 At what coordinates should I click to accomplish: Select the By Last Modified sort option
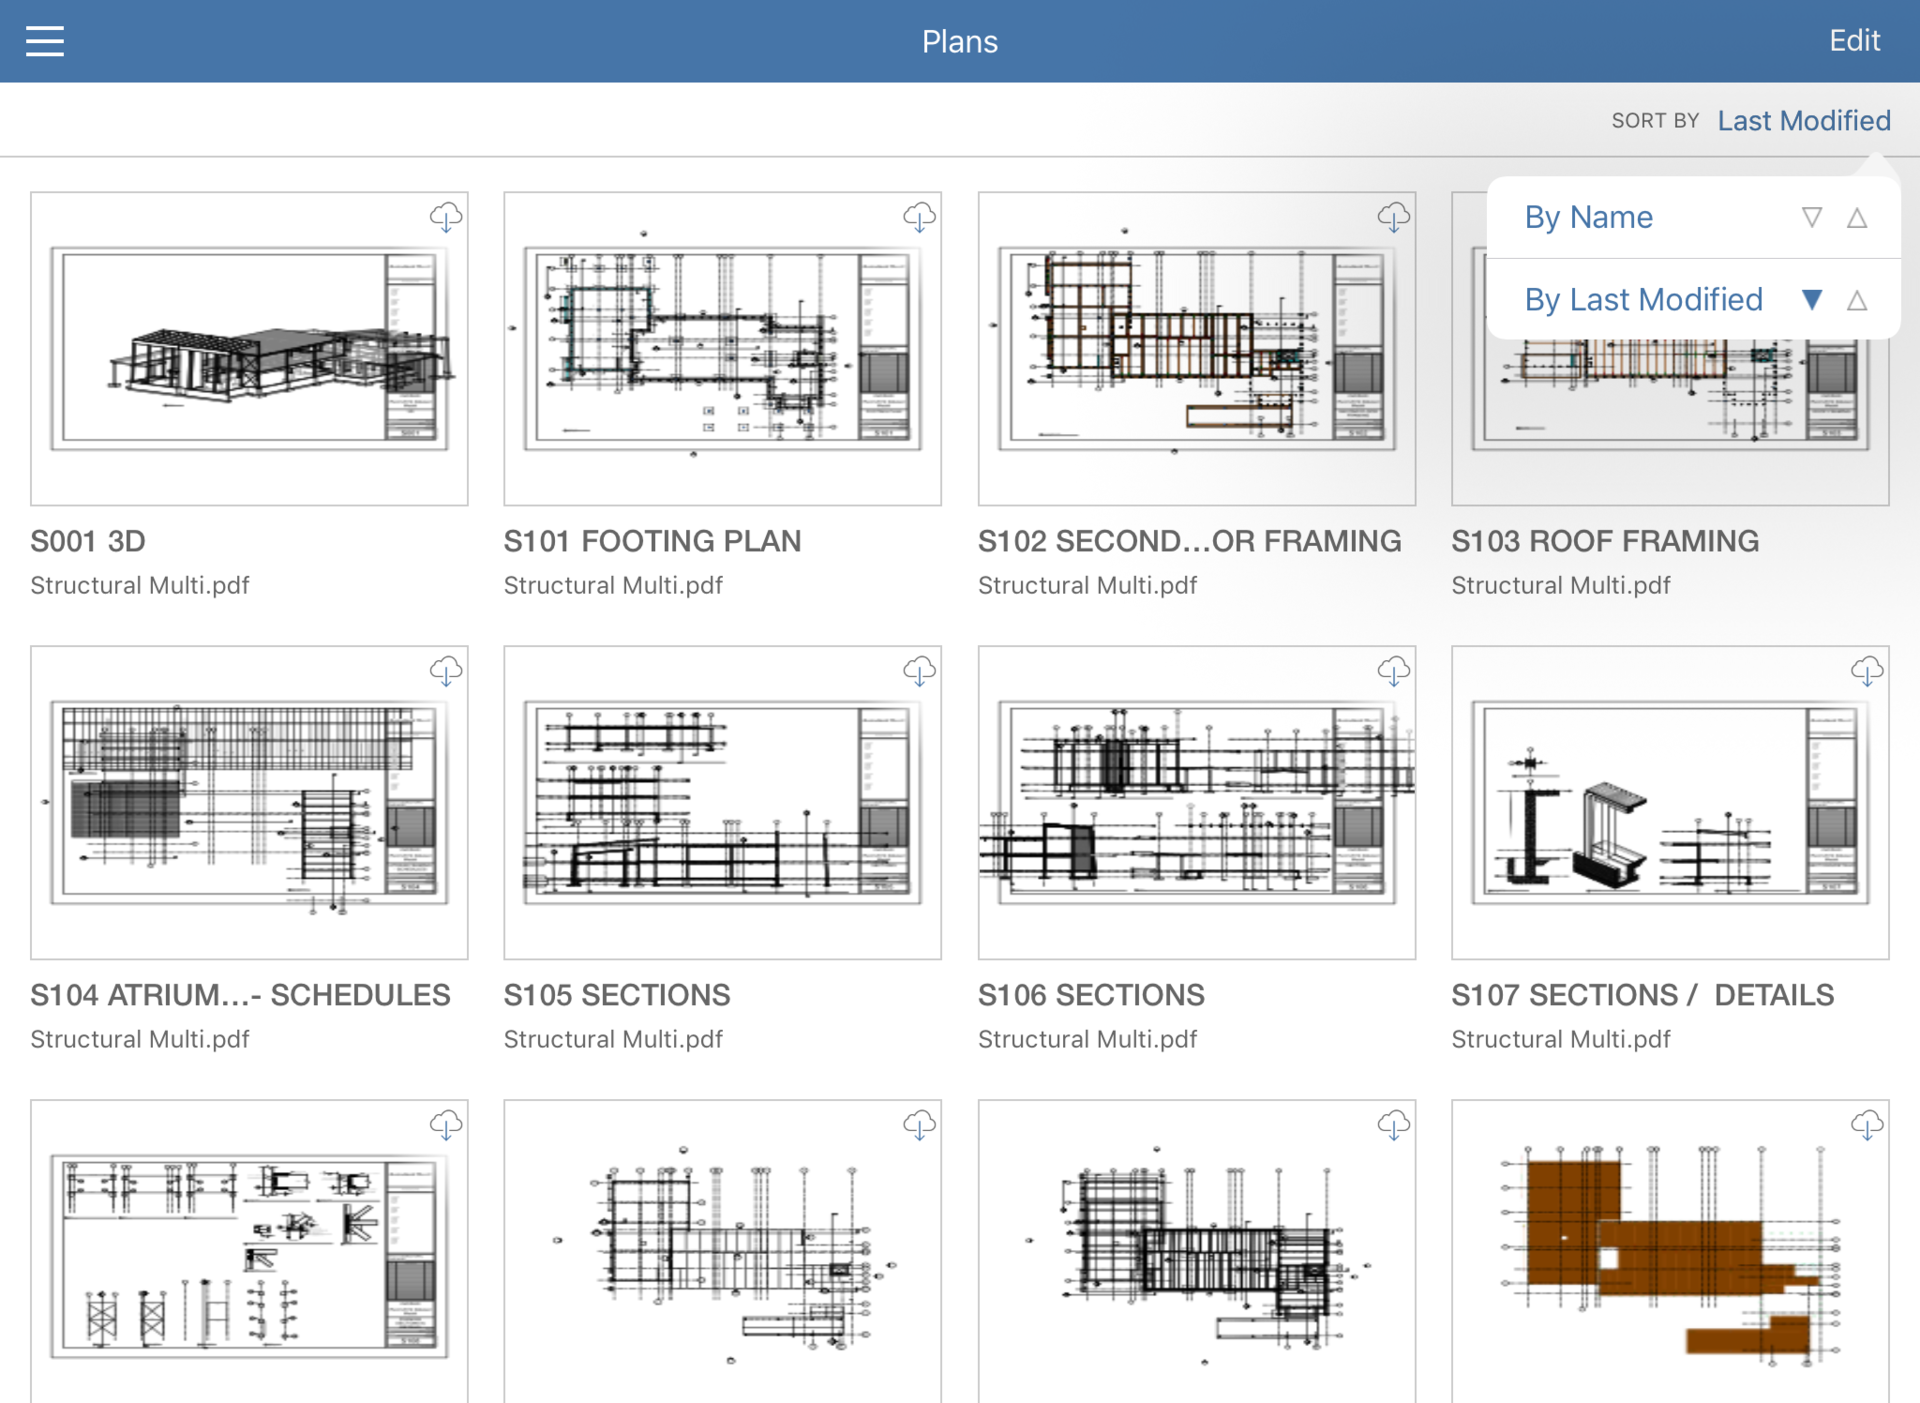tap(1643, 299)
